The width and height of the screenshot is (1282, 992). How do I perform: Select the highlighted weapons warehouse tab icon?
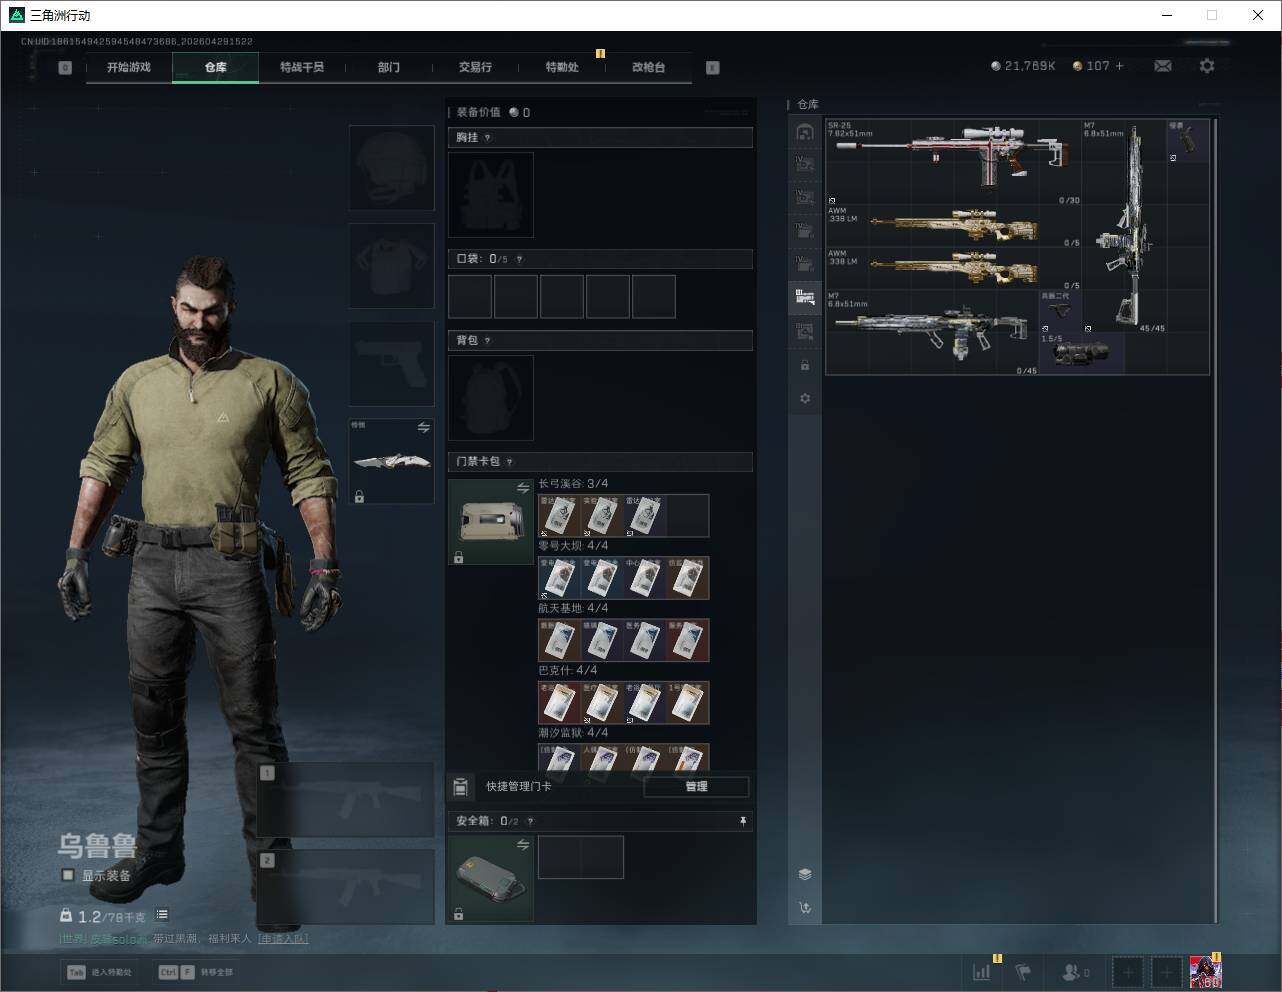pyautogui.click(x=805, y=296)
